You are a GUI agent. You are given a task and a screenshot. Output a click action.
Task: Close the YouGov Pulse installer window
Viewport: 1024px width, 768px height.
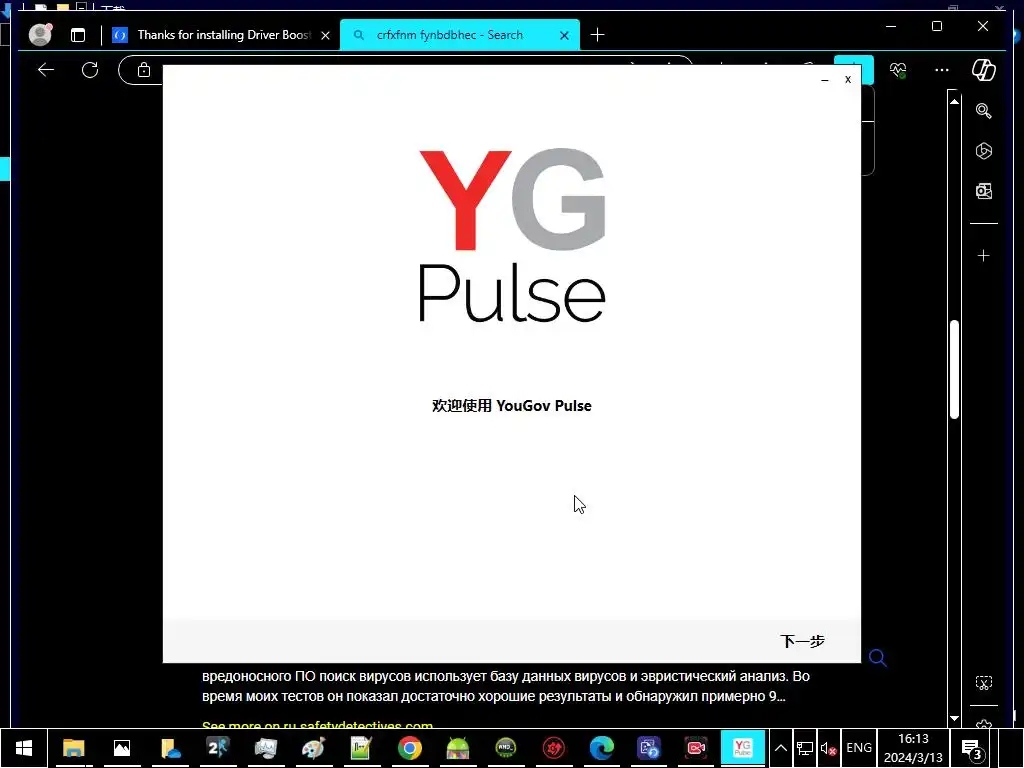coord(848,79)
